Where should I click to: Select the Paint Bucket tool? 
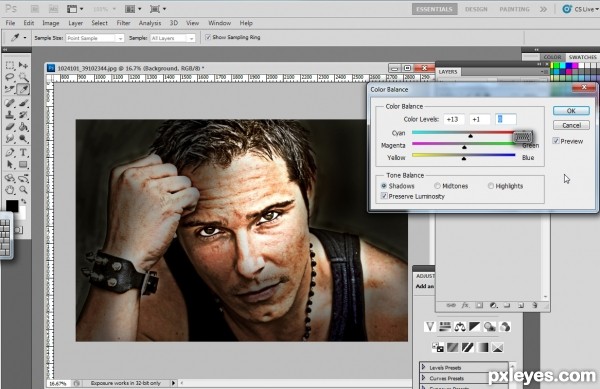click(23, 127)
